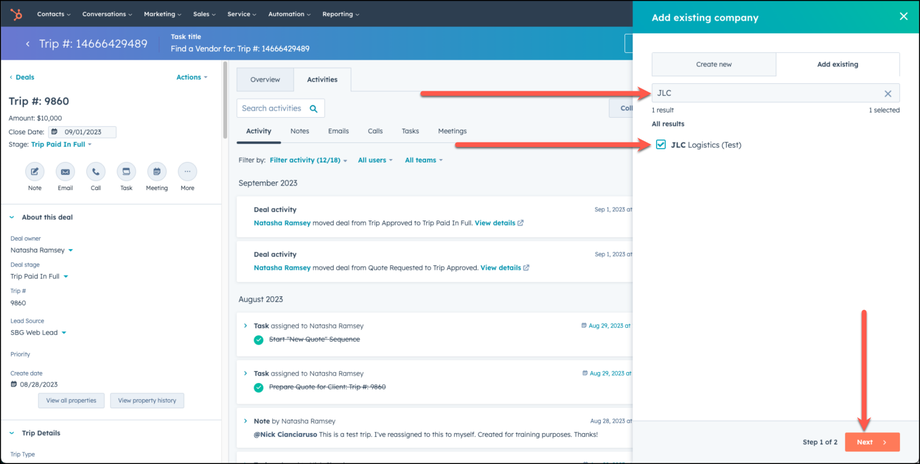The image size is (920, 464).
Task: Show the Notes activity tab
Action: 299,131
